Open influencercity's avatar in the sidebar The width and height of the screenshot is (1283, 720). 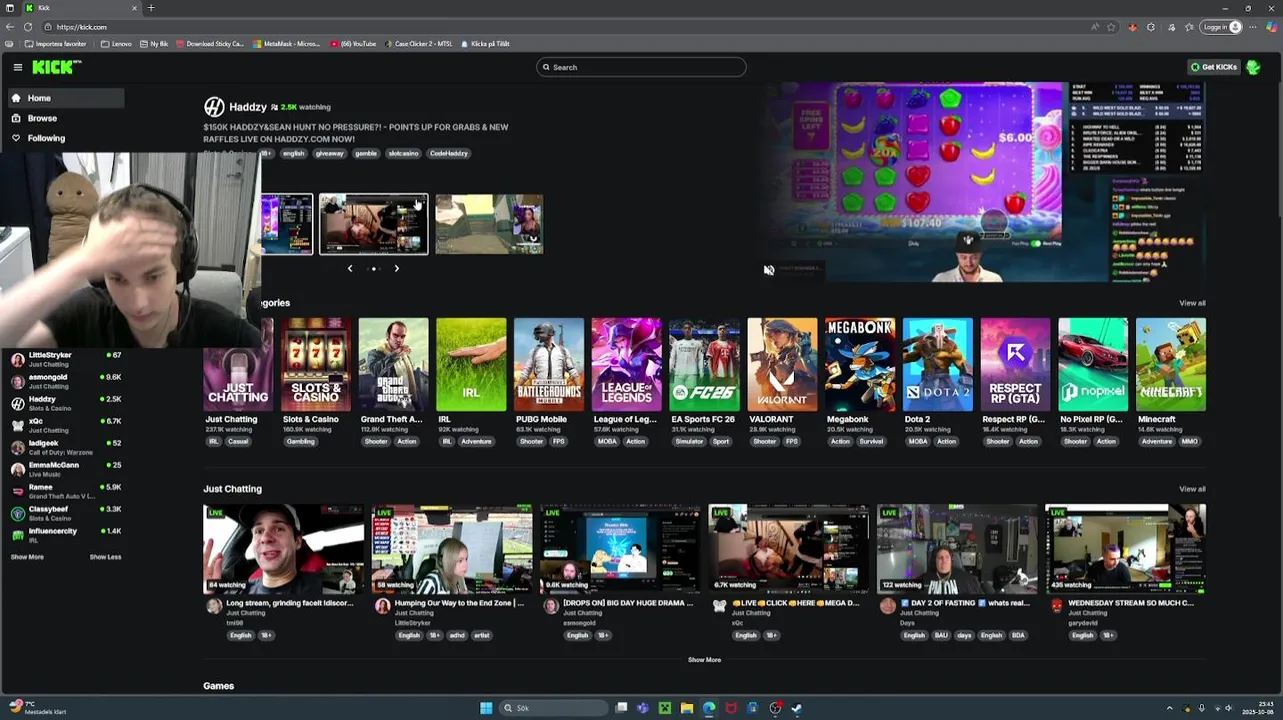click(18, 535)
